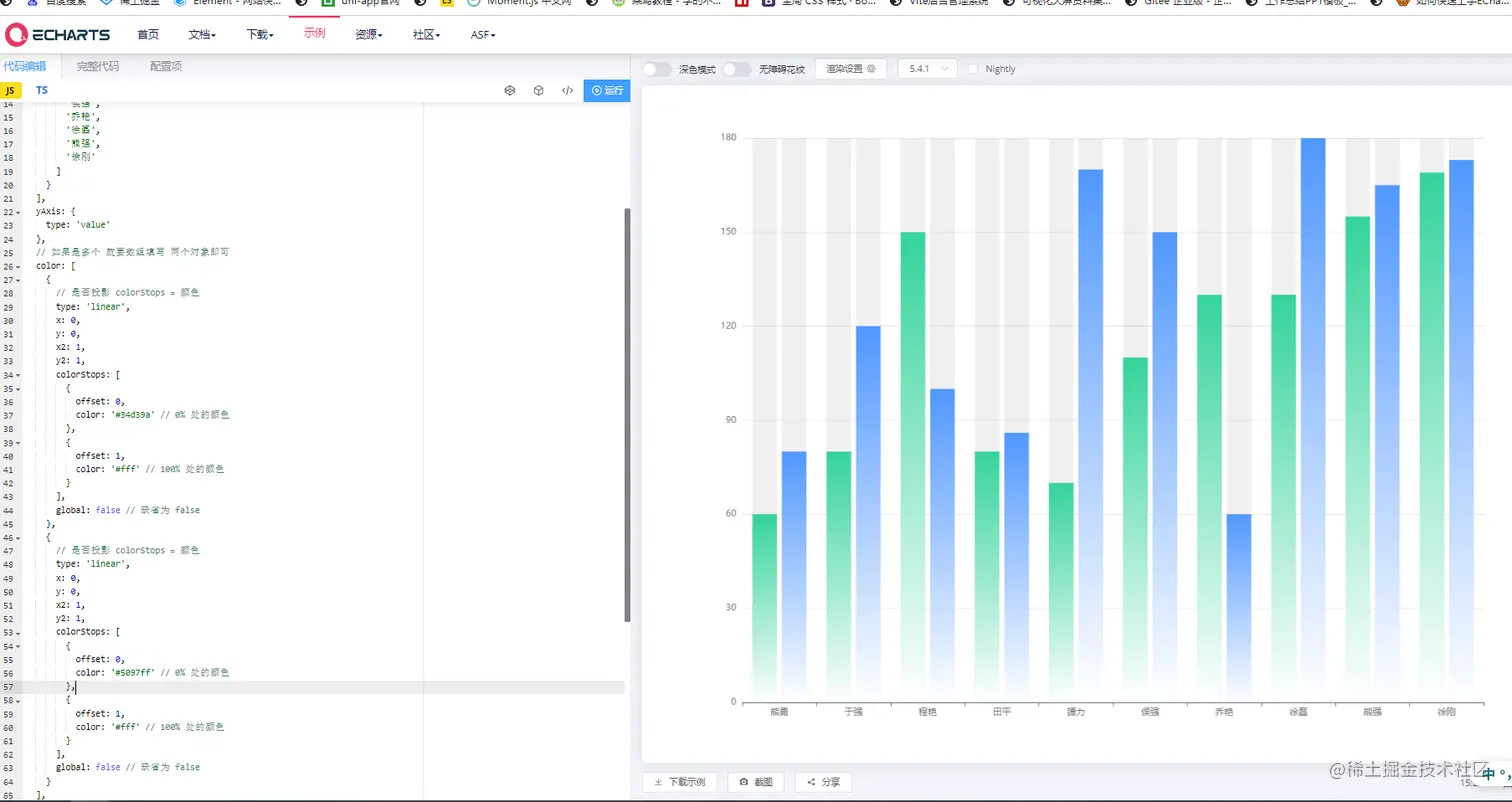Click the solid cube icon in the editor toolbar

click(x=538, y=90)
